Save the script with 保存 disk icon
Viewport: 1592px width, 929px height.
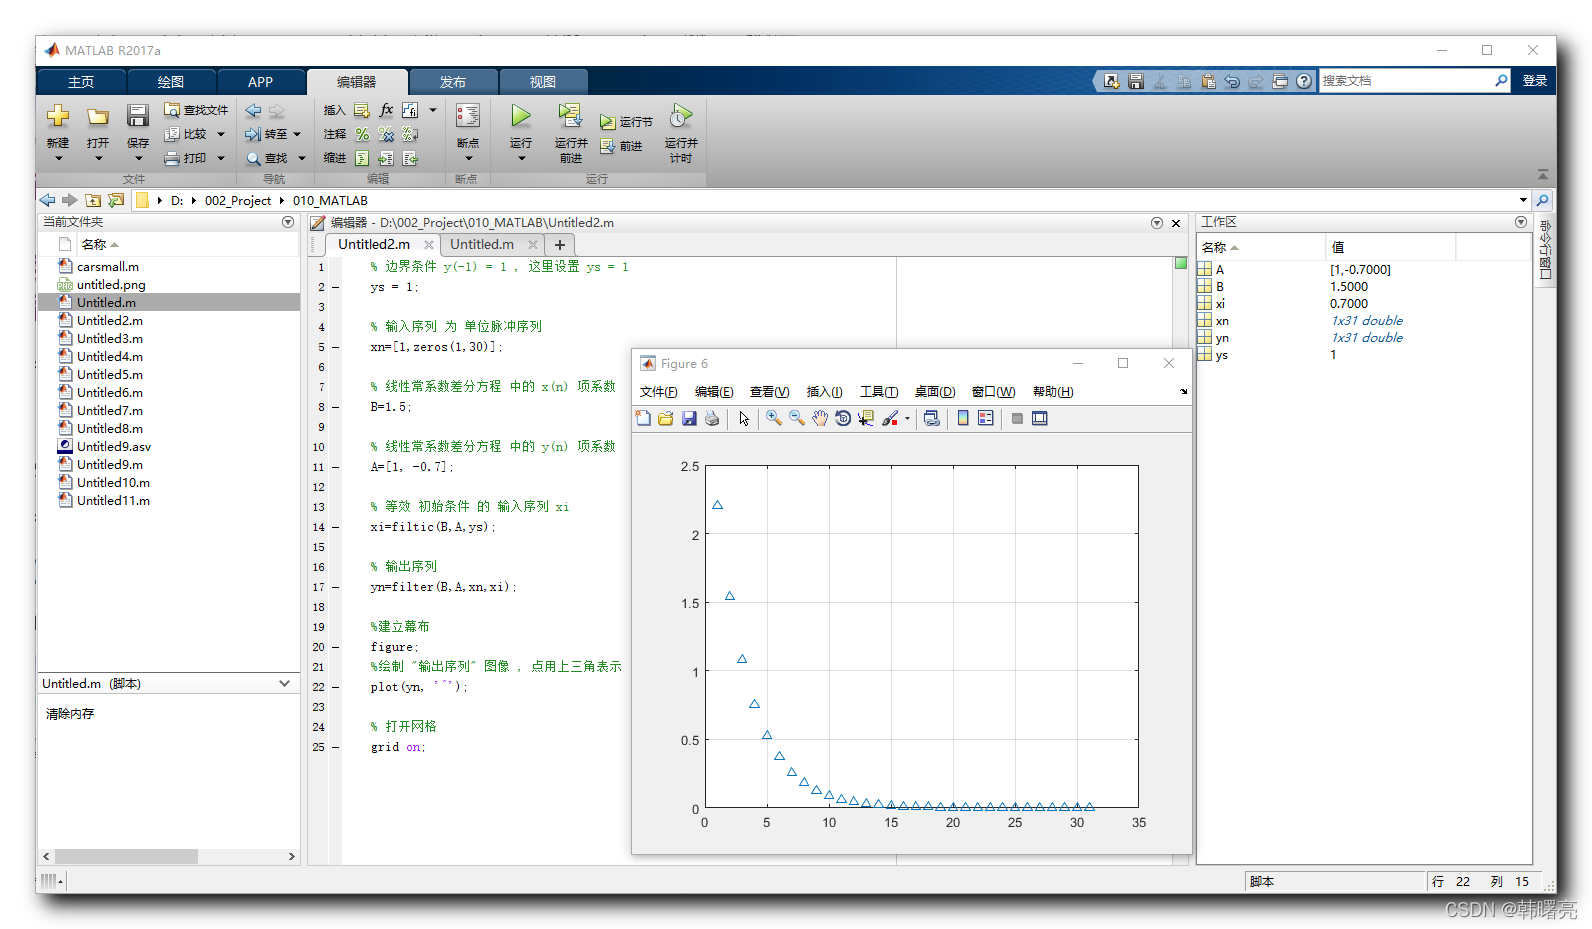(138, 115)
